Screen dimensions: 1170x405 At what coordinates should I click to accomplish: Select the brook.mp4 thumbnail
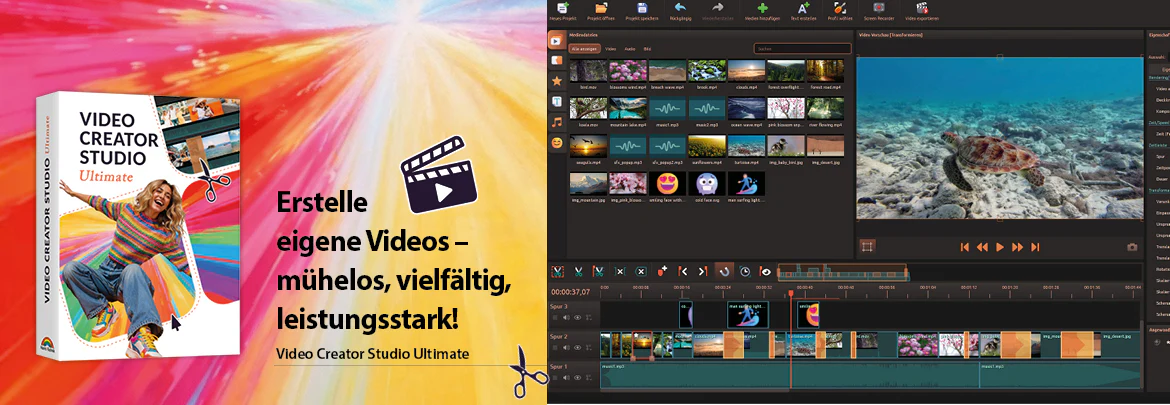(x=706, y=71)
